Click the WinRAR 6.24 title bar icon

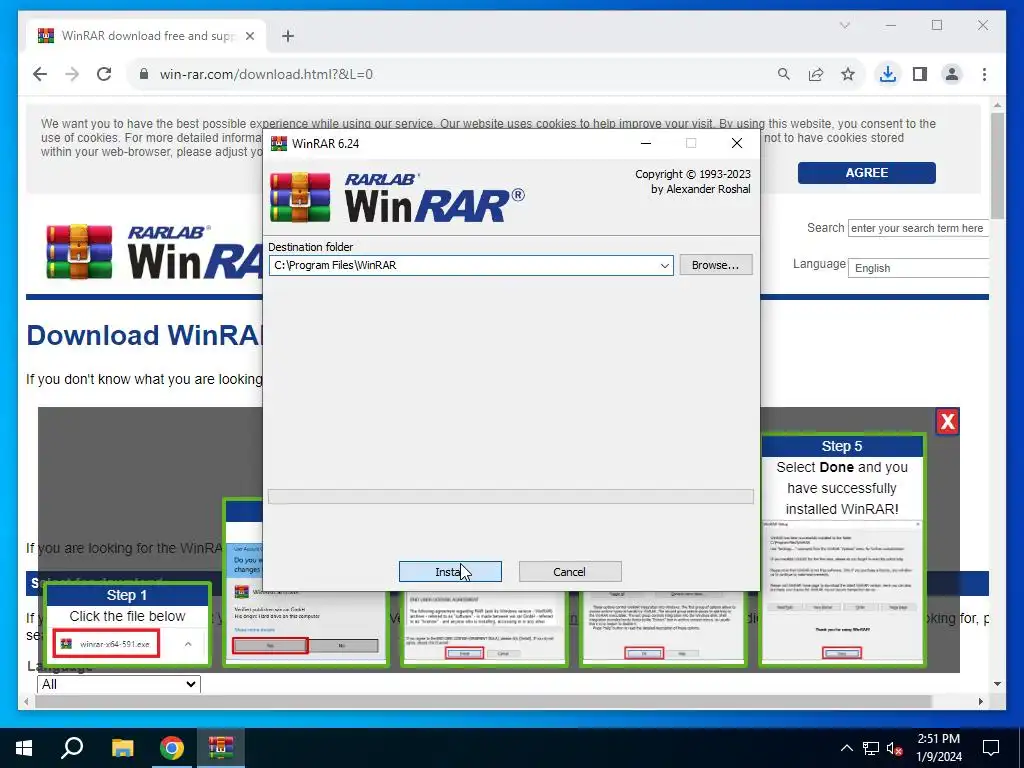click(x=279, y=143)
